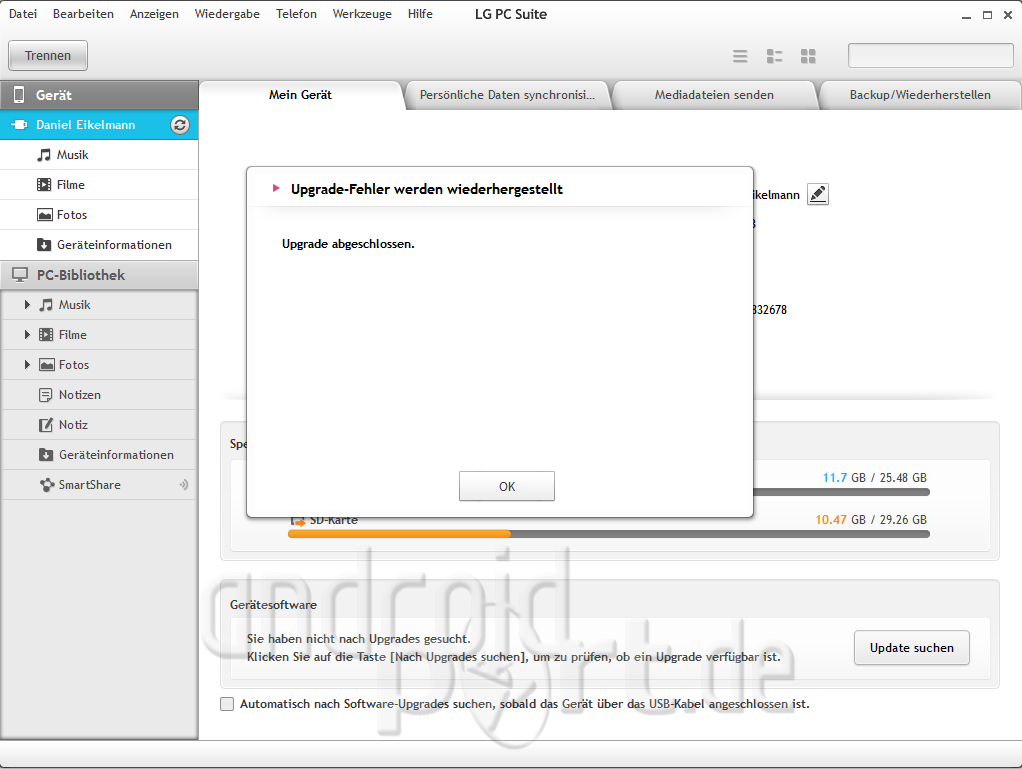
Task: Expand the Musik node in PC-Bibliothek
Action: pyautogui.click(x=28, y=305)
